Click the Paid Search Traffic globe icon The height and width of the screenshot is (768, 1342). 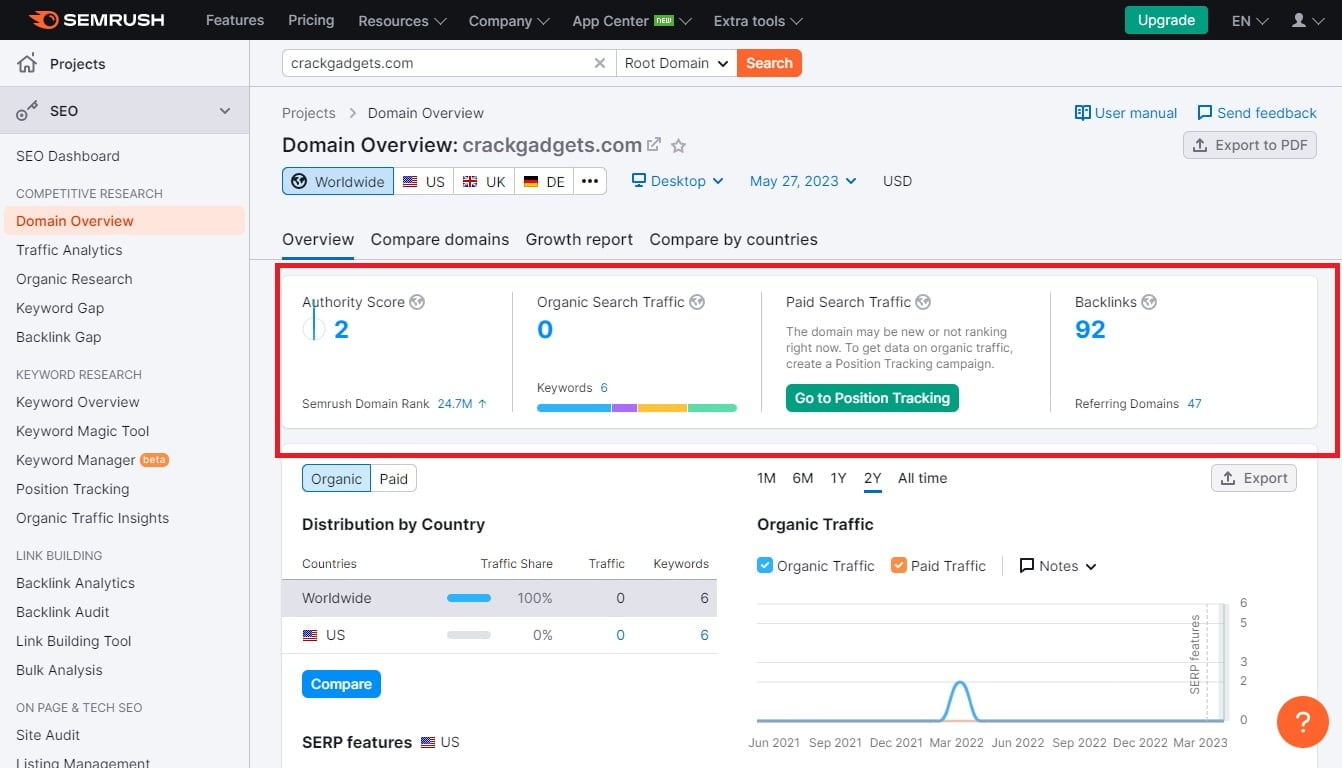tap(923, 302)
